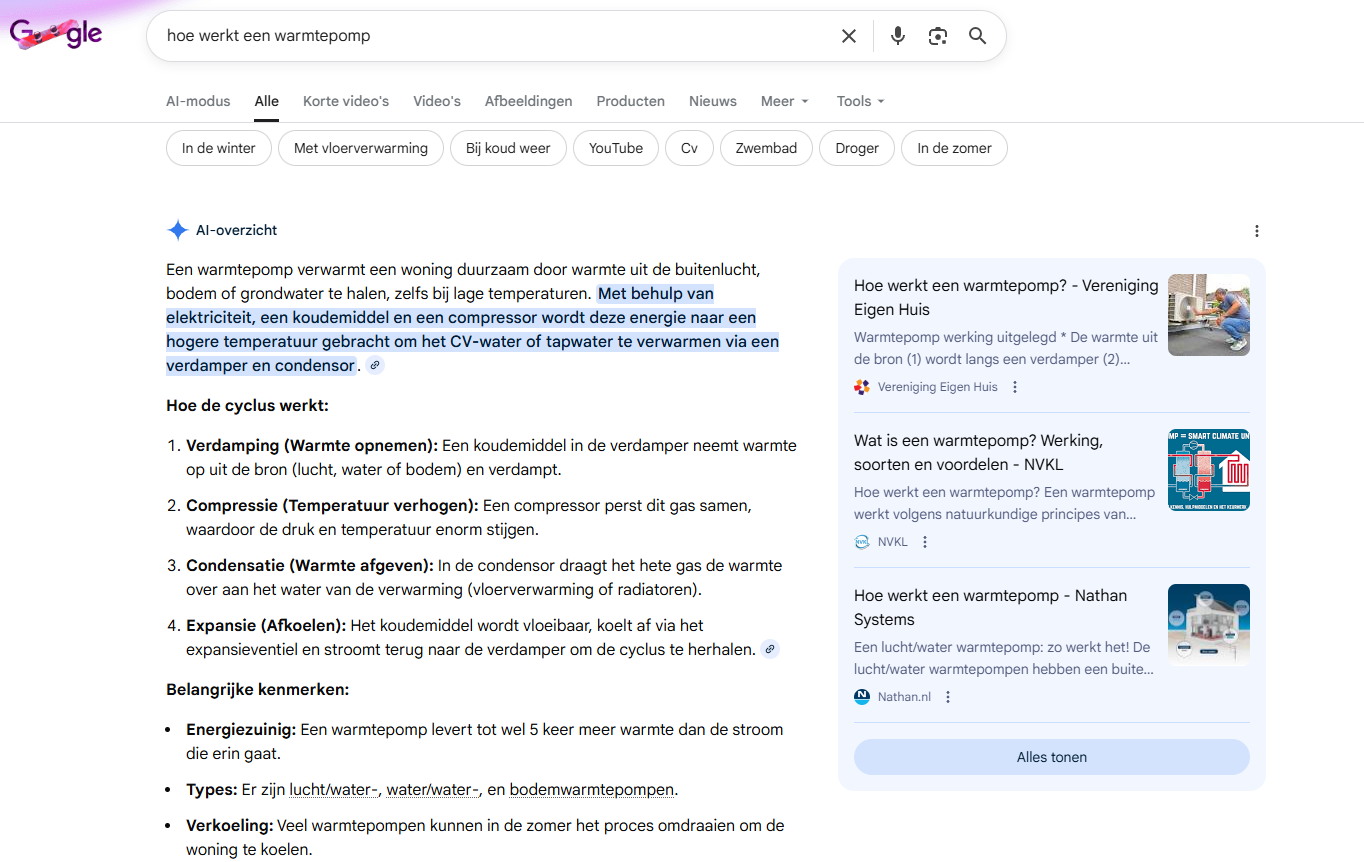Click the magnifier icon to search
Image resolution: width=1364 pixels, height=862 pixels.
click(977, 35)
